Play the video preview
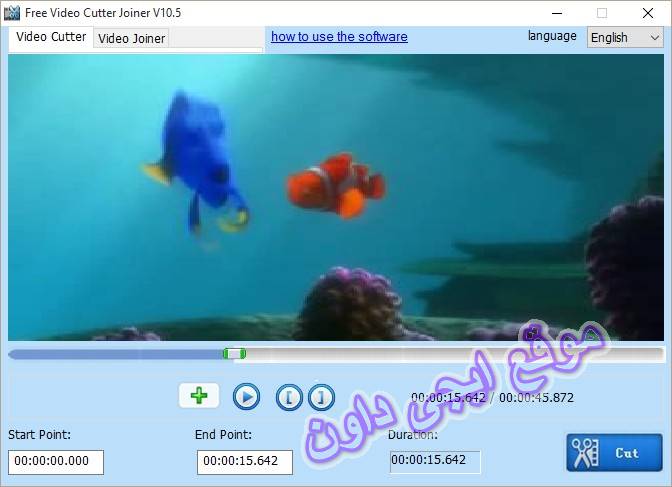 246,397
